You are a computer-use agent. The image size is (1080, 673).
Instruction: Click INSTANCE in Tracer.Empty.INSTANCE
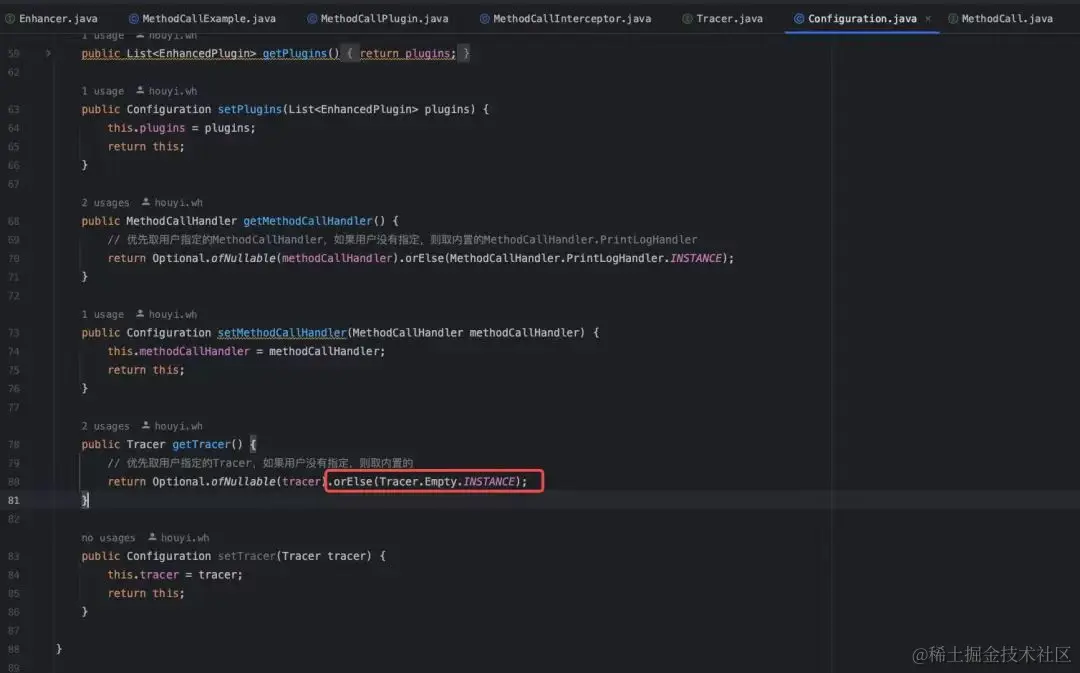tap(489, 481)
